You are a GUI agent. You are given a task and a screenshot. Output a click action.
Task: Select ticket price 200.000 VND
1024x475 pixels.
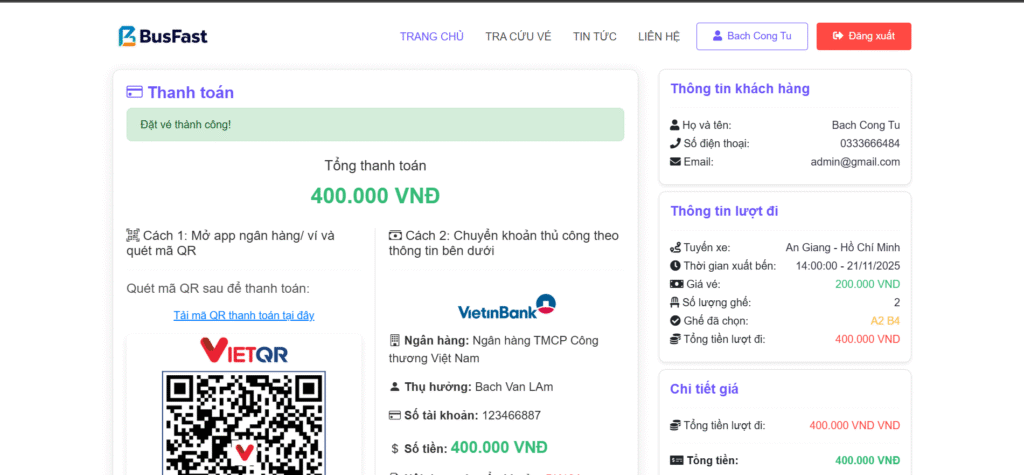pyautogui.click(x=867, y=284)
